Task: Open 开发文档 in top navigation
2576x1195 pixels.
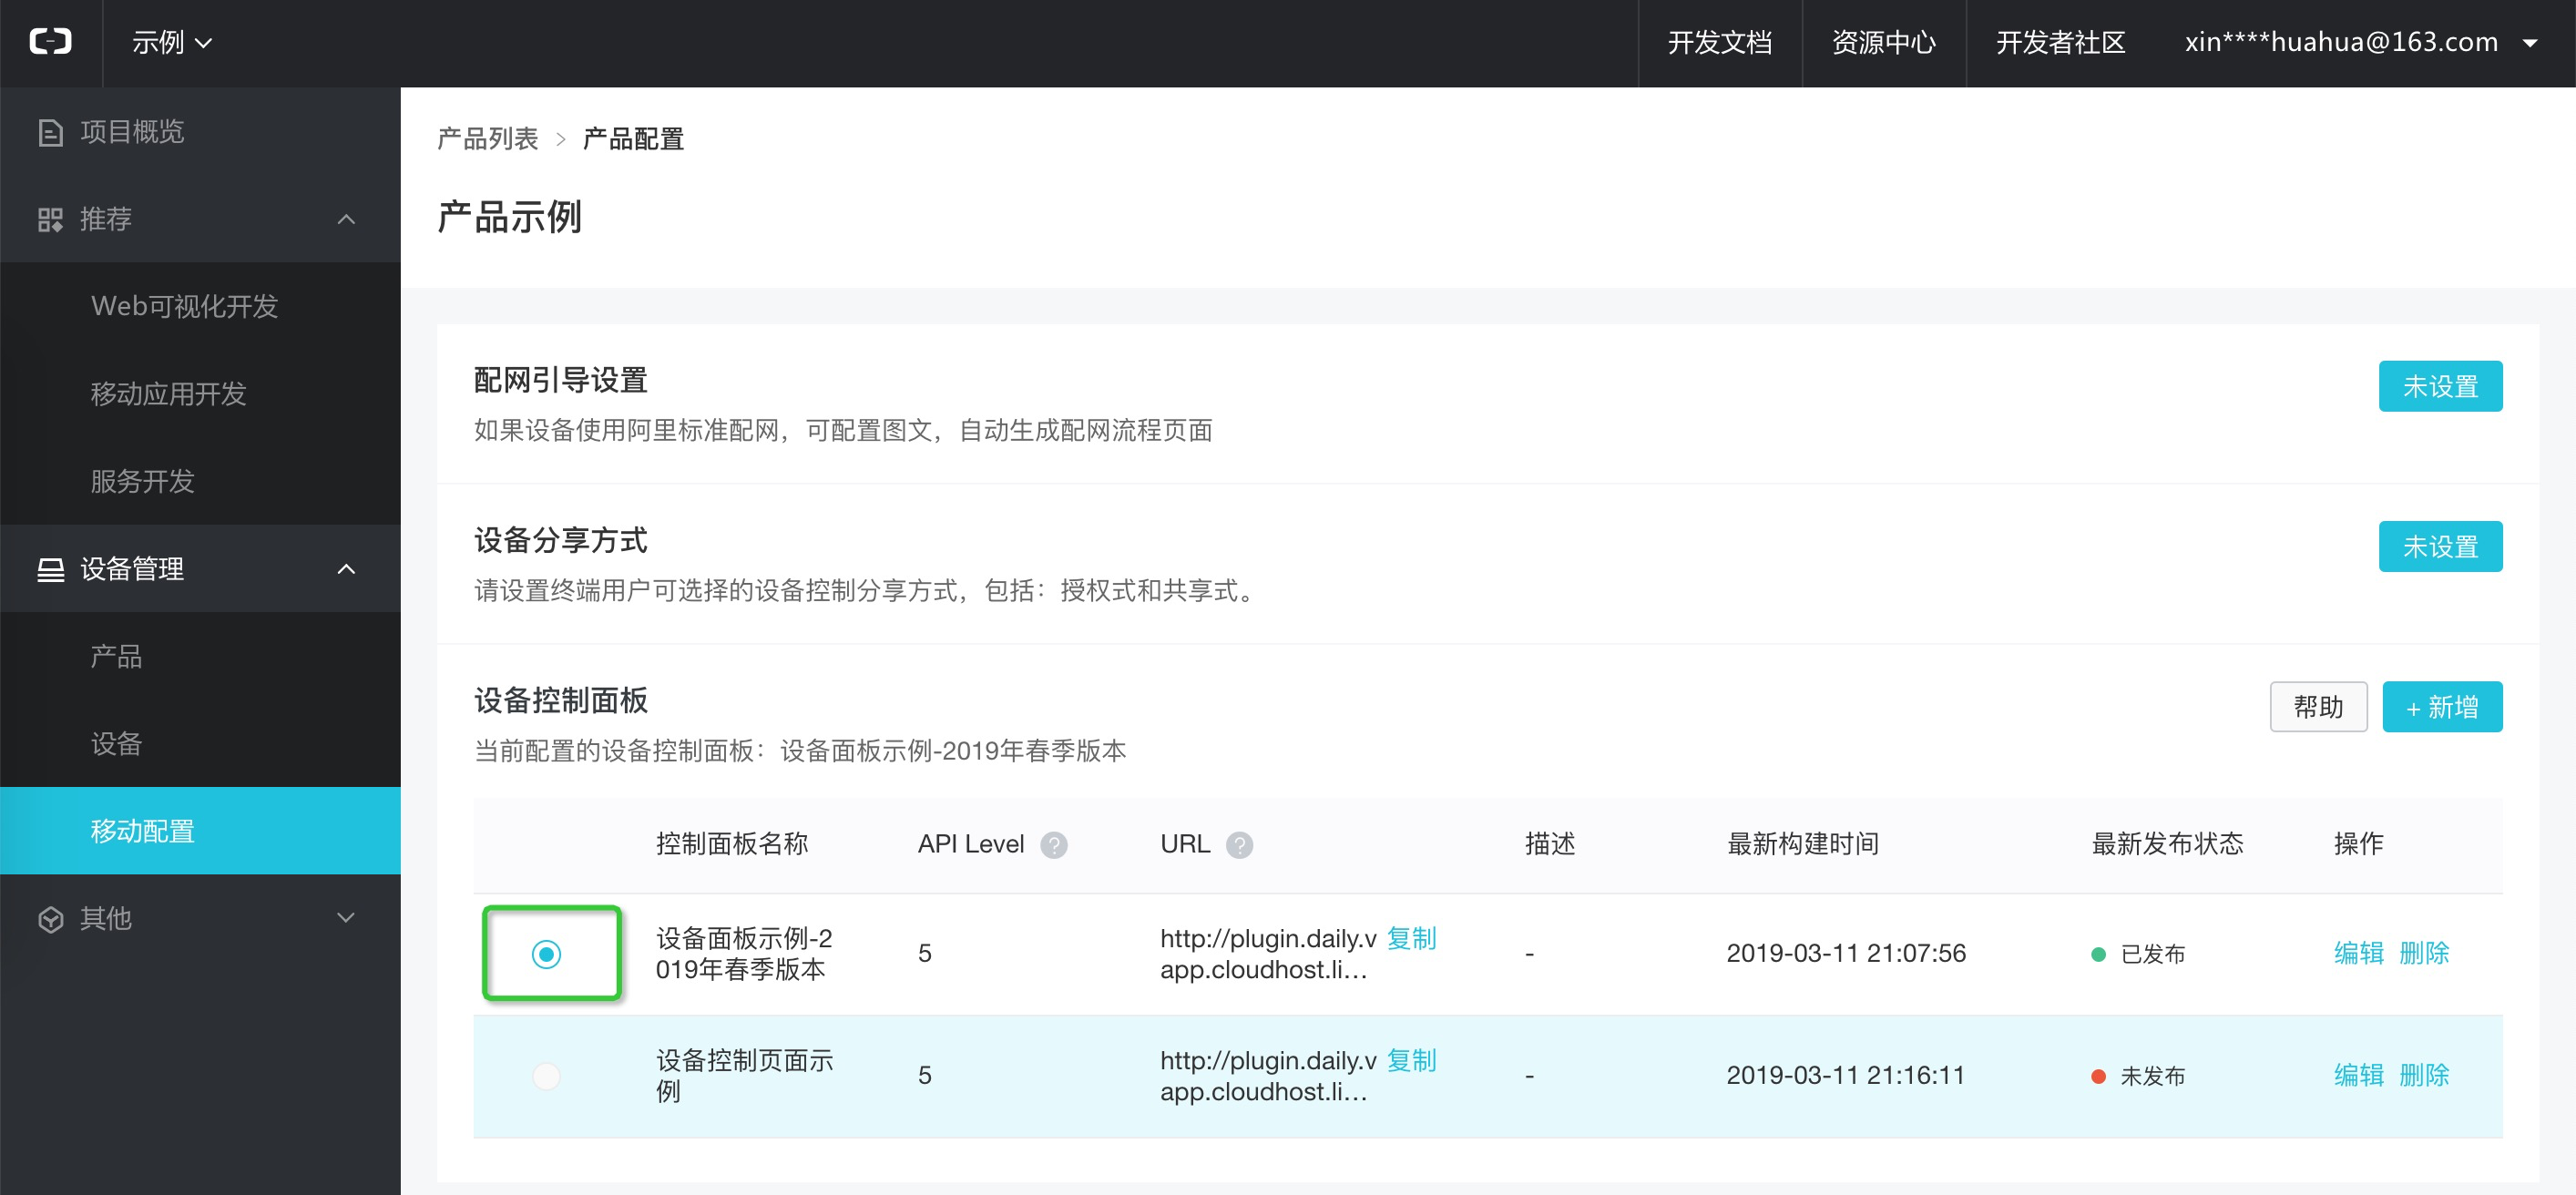Action: (1720, 42)
